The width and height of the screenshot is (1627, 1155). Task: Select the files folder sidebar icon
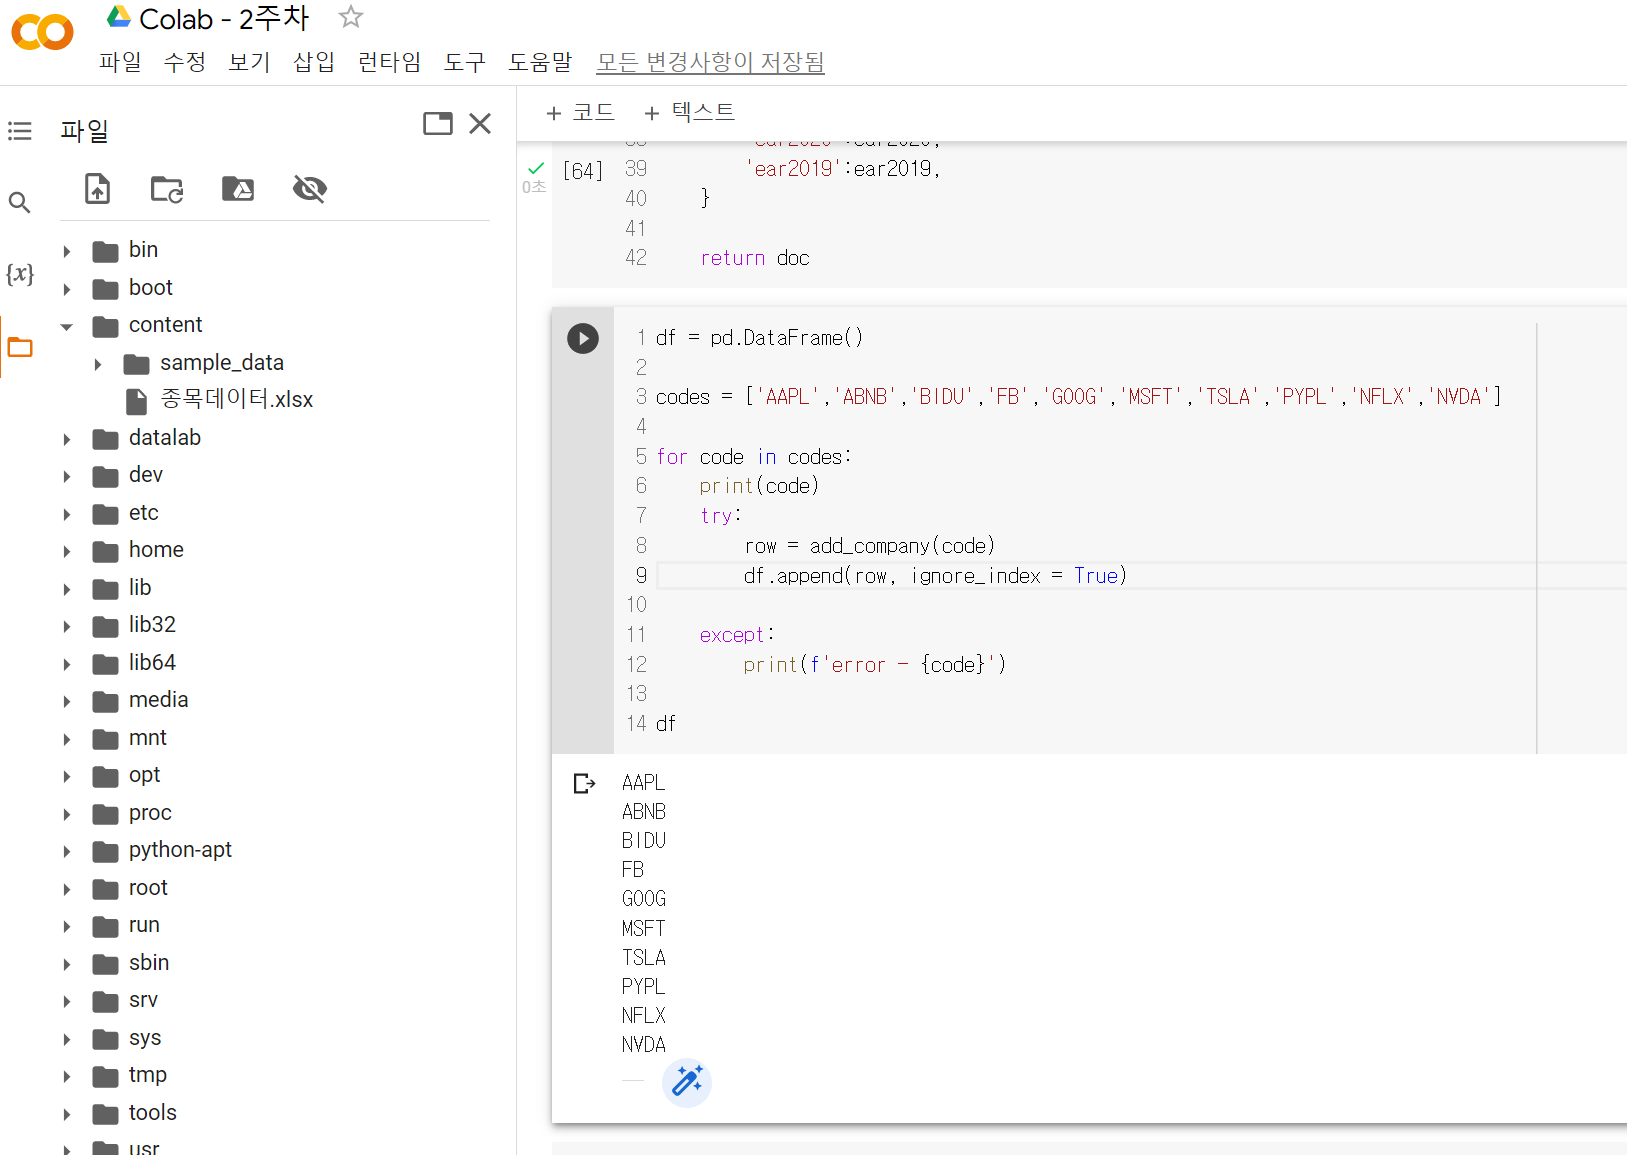pos(20,347)
